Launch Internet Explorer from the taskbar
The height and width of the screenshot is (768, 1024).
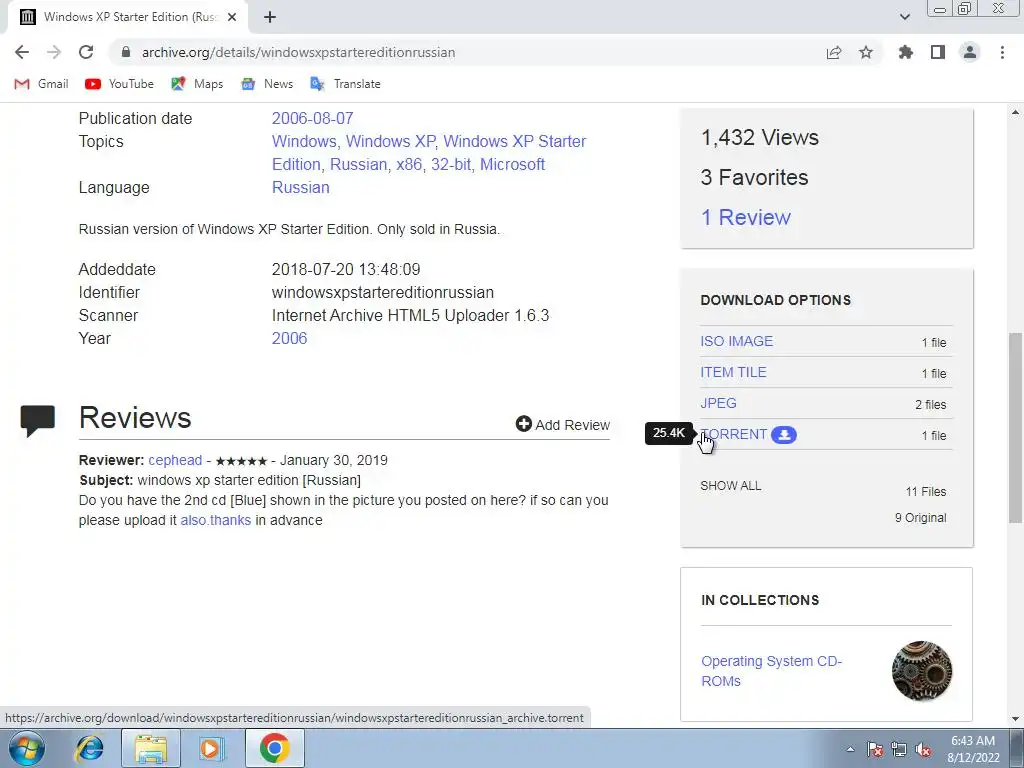pos(89,748)
